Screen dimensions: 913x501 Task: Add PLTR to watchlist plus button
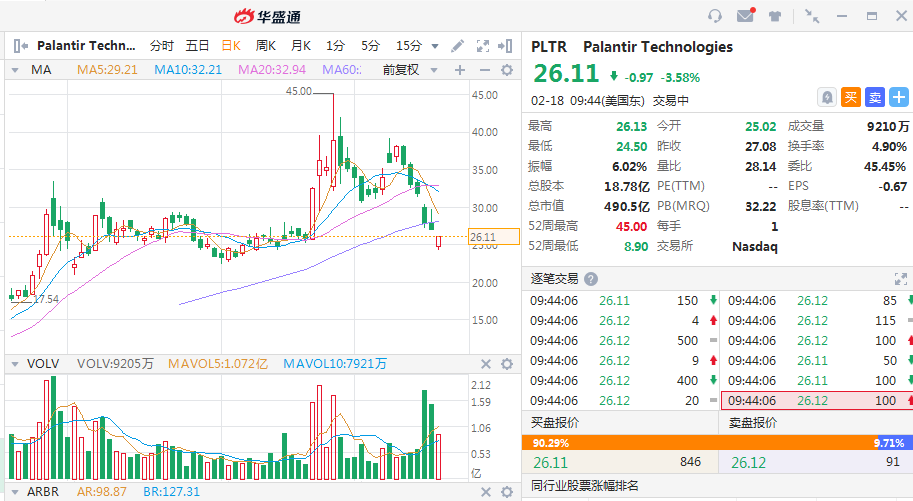click(x=898, y=97)
